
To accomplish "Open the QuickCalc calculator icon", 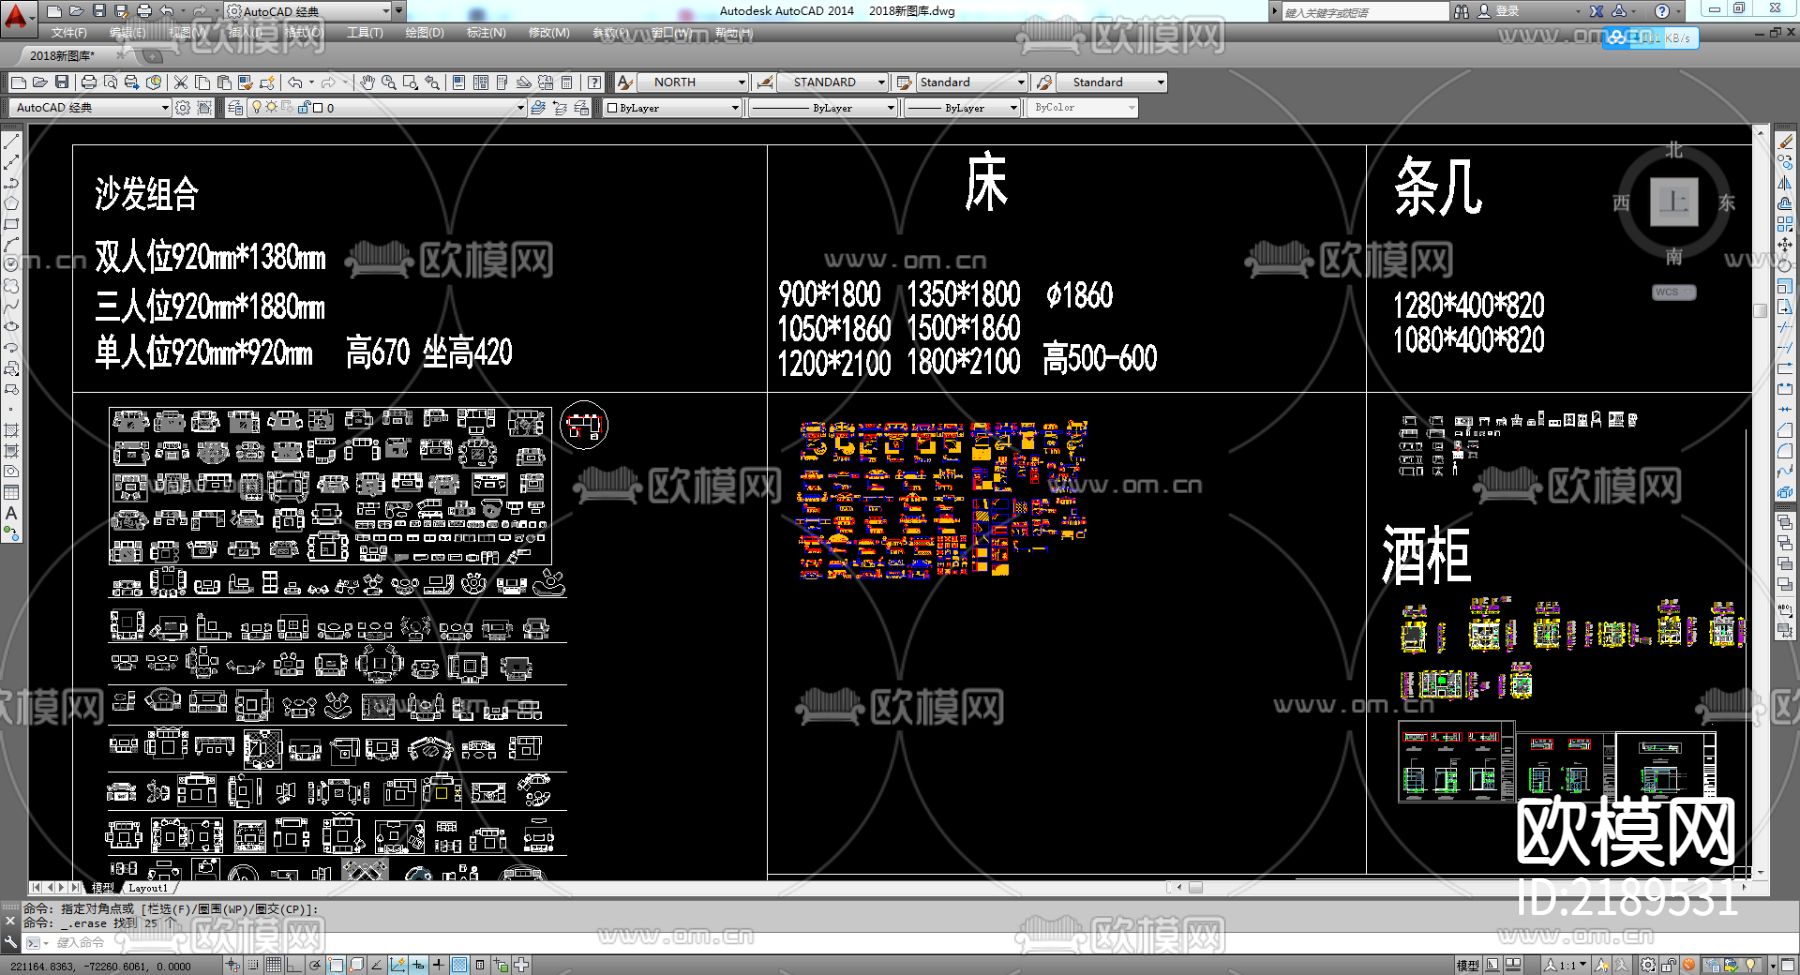I will point(567,82).
